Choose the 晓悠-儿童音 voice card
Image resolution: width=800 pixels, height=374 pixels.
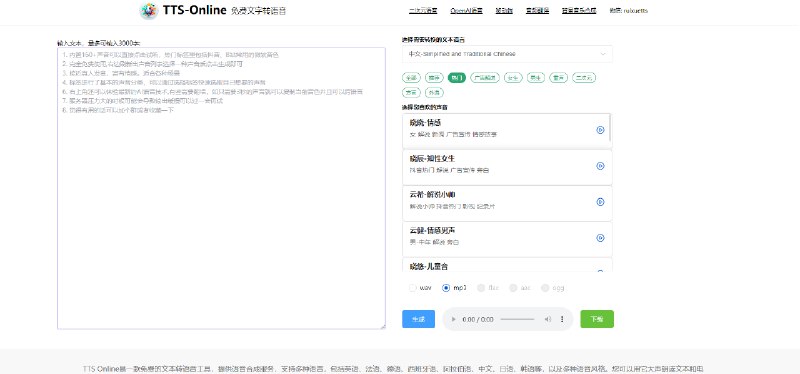(507, 265)
